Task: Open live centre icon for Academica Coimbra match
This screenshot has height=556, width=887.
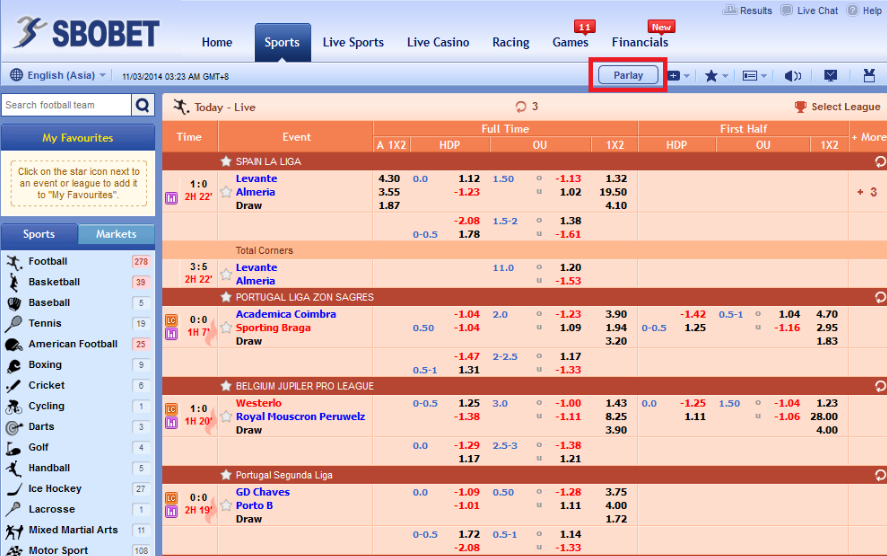Action: tap(171, 320)
